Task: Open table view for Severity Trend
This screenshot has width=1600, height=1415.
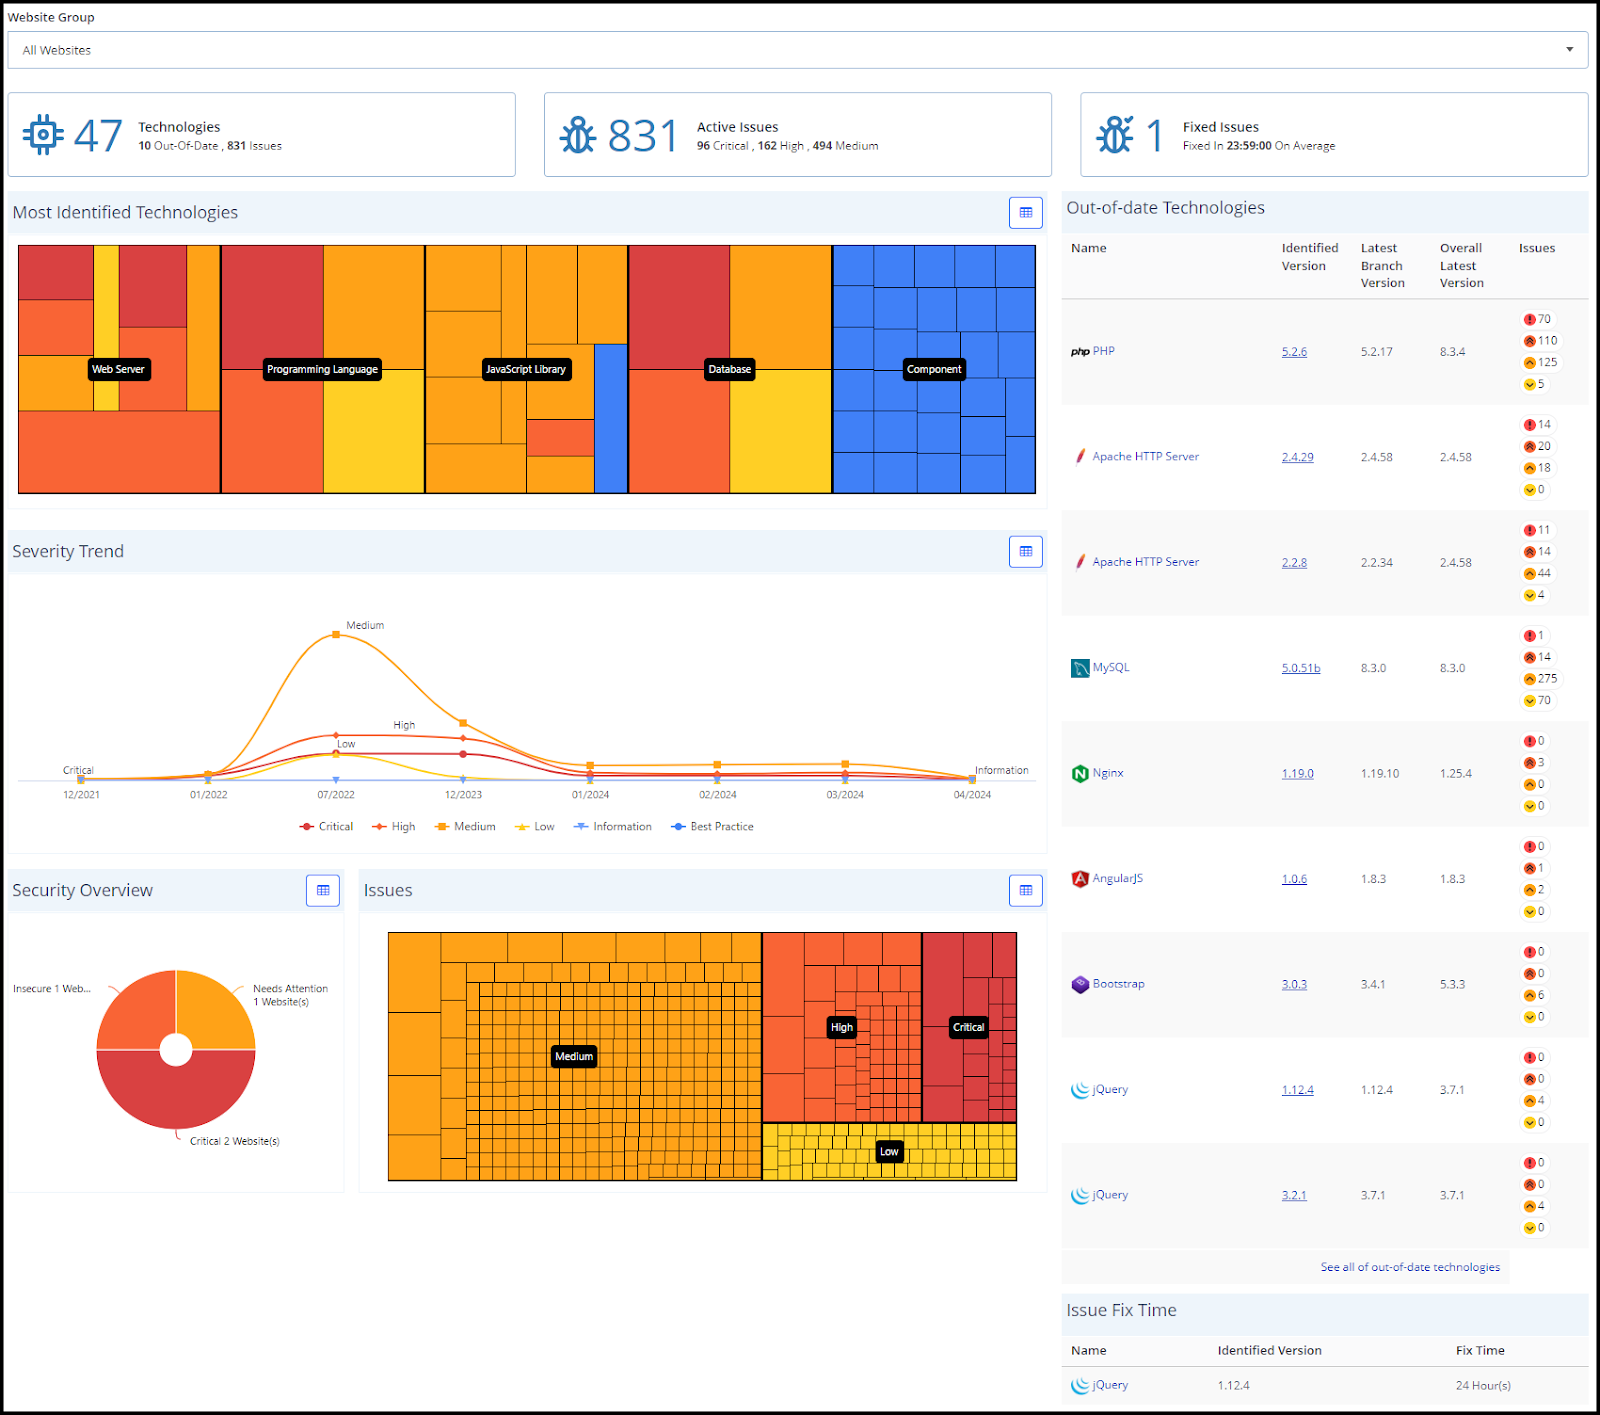Action: [x=1025, y=551]
